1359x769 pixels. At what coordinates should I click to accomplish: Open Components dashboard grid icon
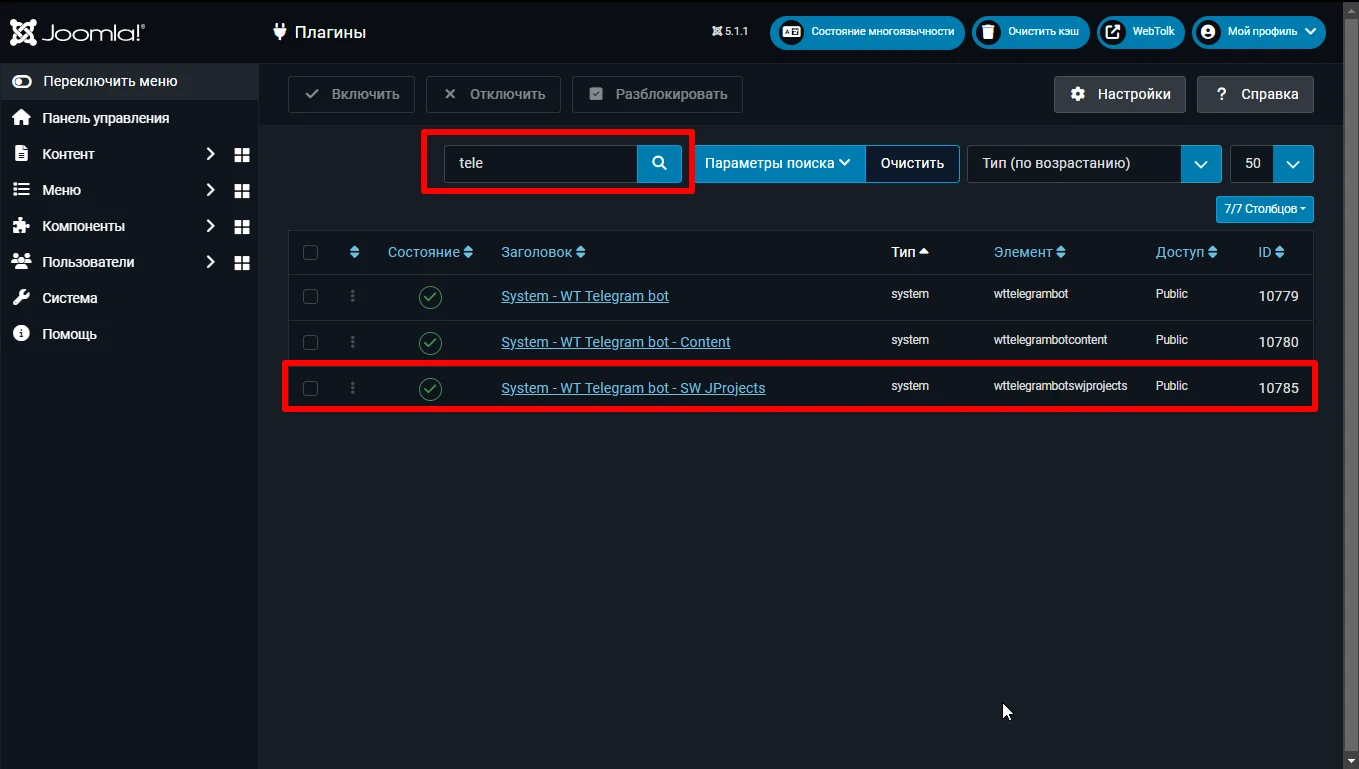[x=241, y=227]
